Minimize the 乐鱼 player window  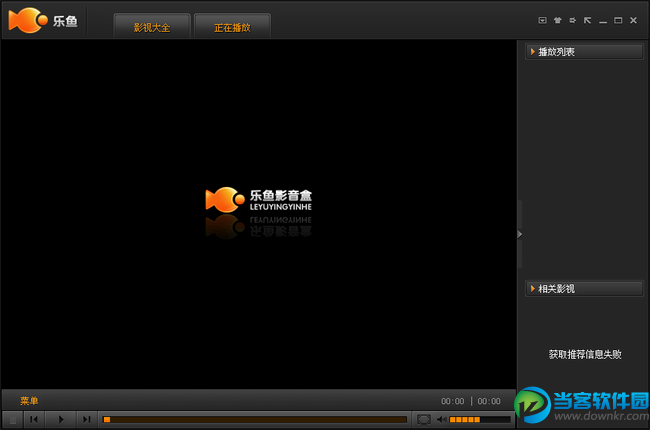[603, 20]
